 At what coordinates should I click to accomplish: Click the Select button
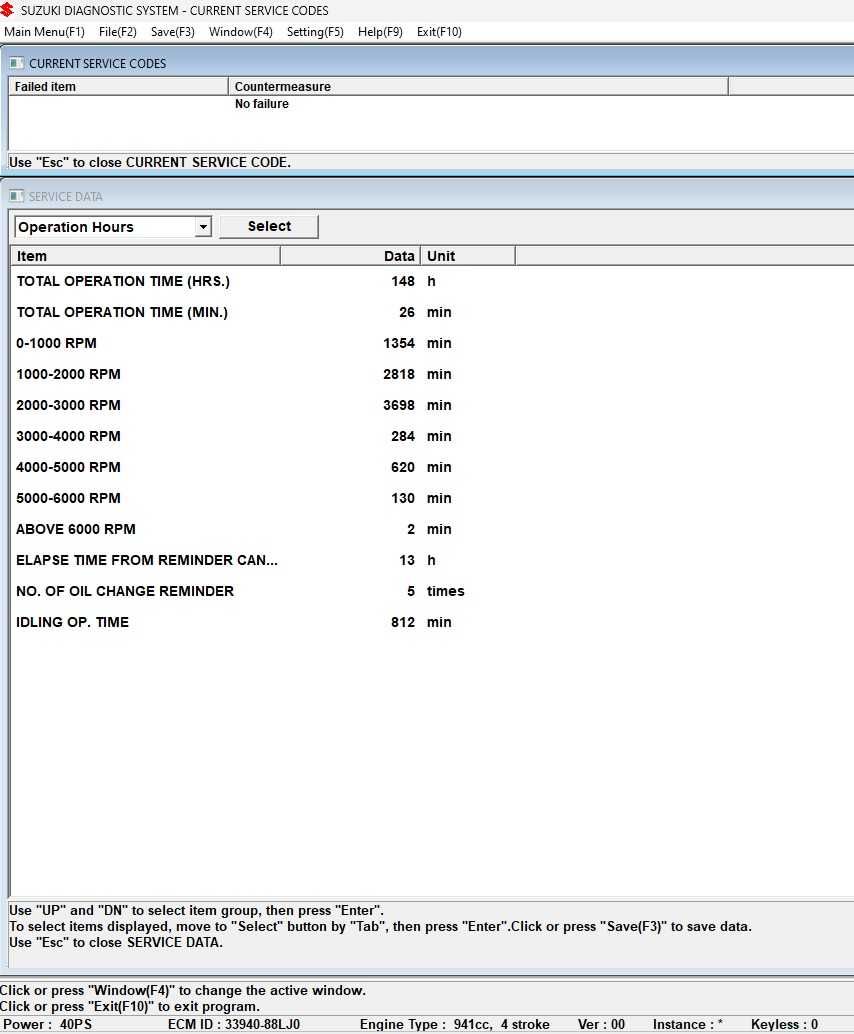269,226
